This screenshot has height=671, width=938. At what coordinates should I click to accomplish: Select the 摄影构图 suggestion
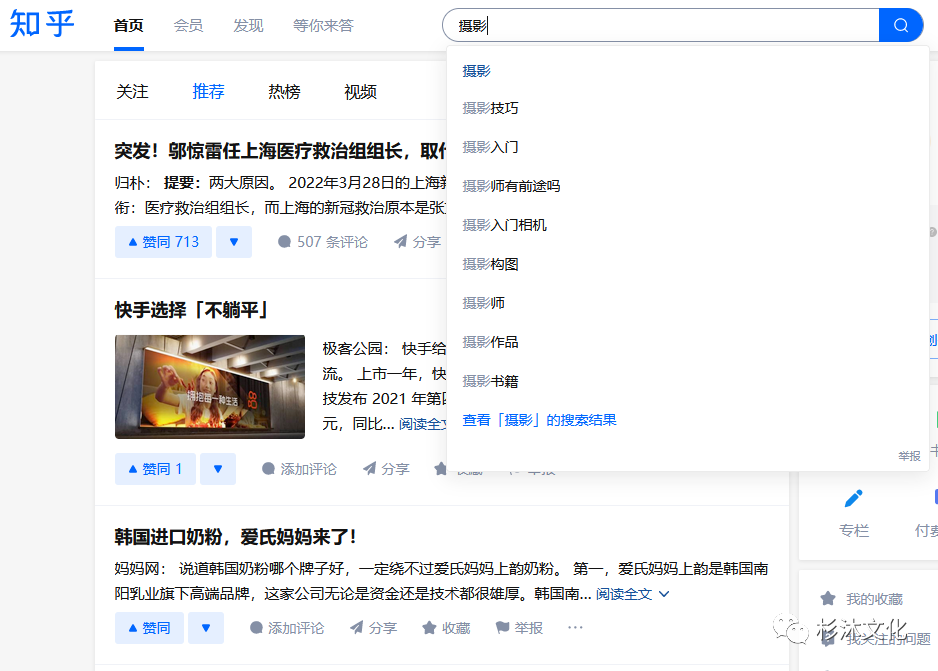(x=491, y=264)
